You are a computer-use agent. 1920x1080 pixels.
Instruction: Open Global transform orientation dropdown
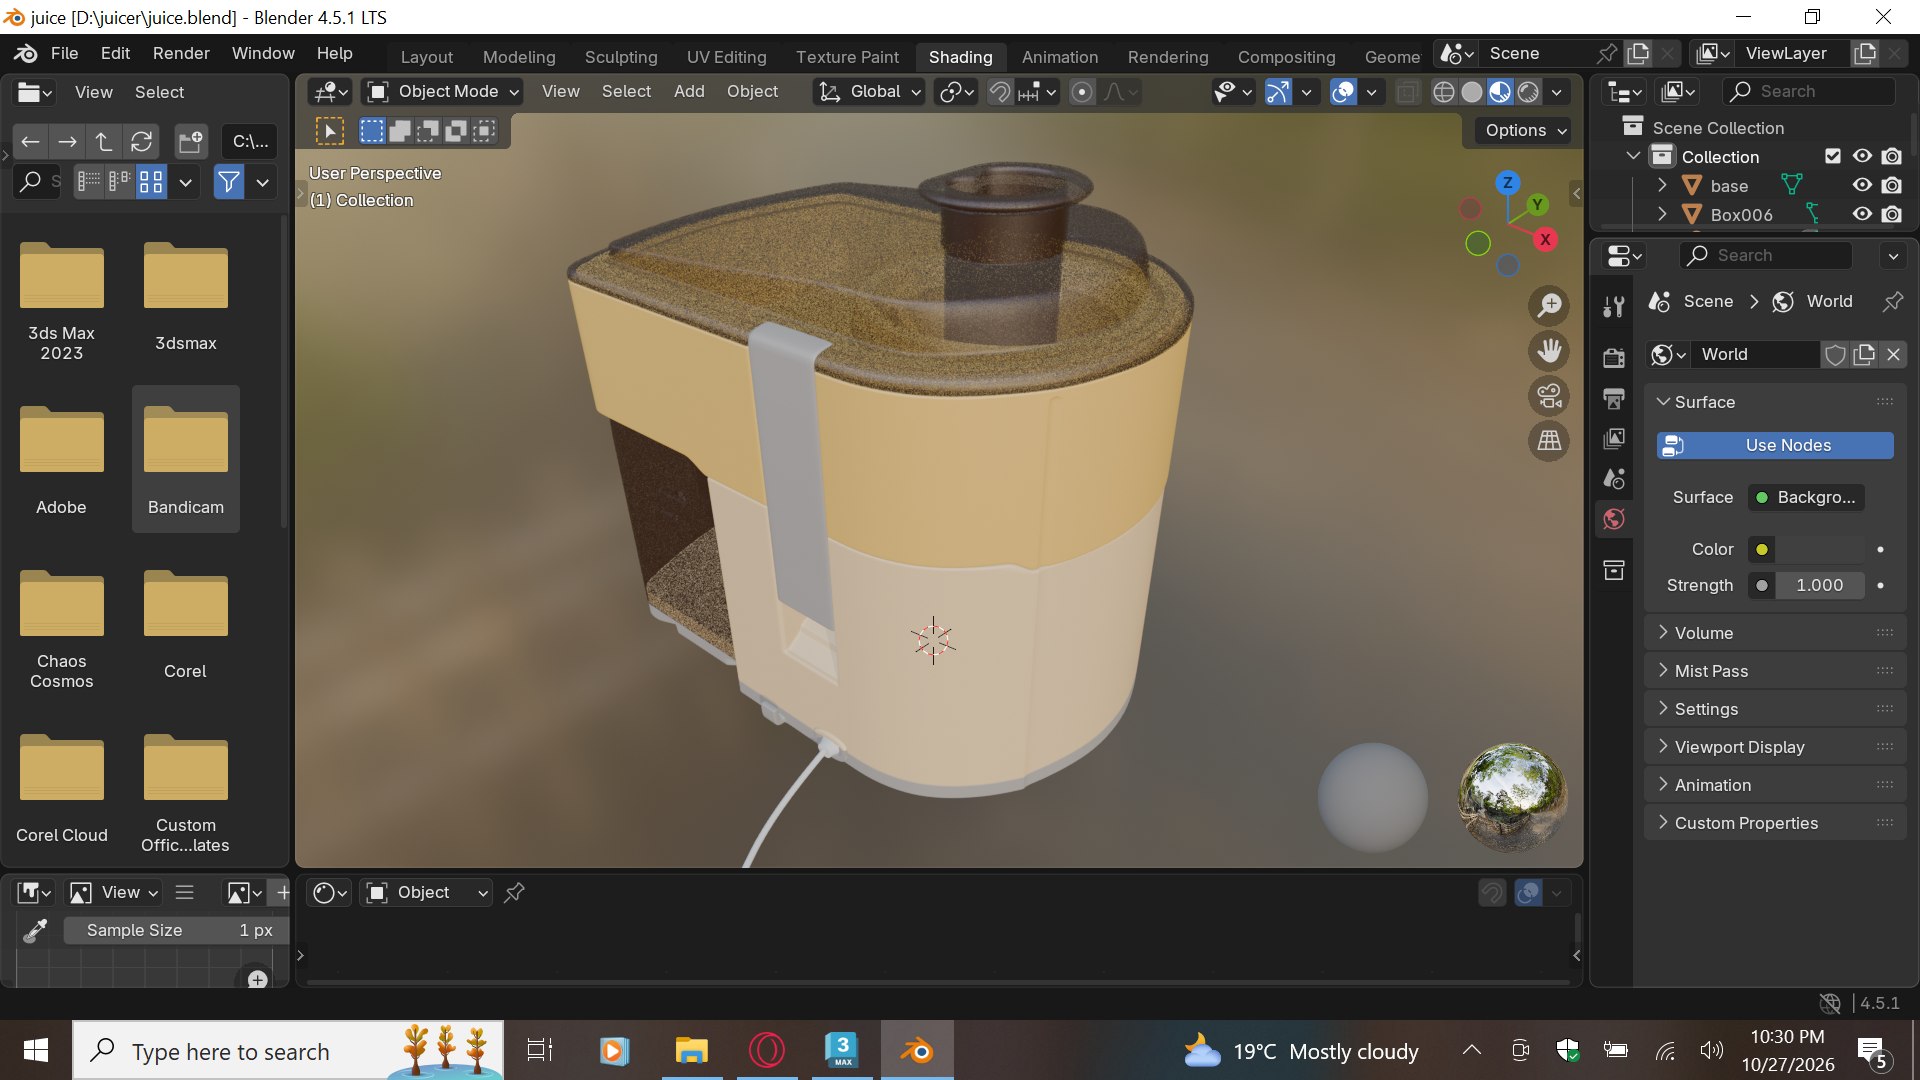(x=869, y=92)
